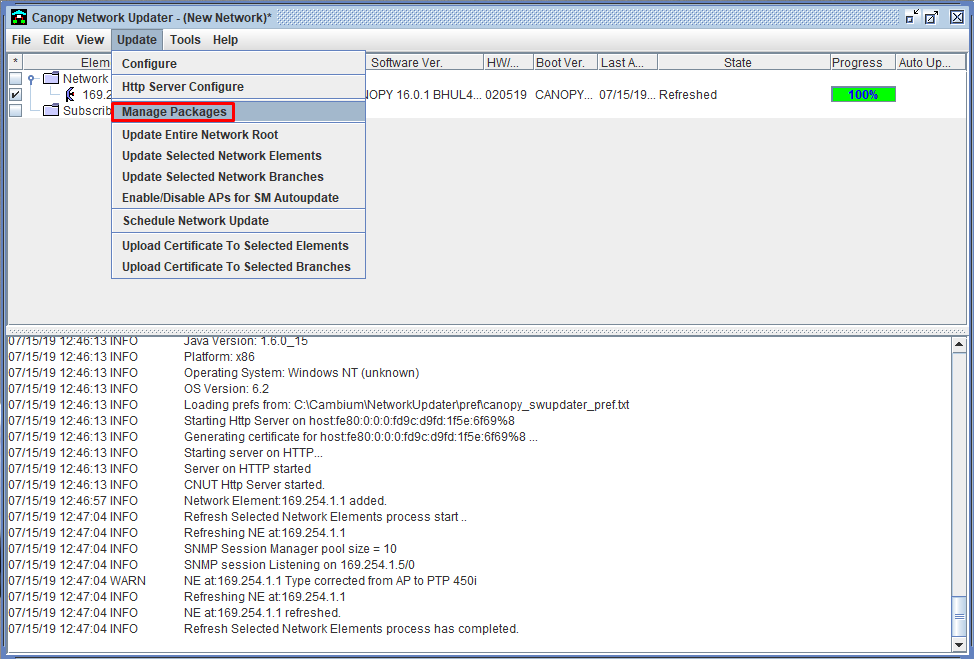Open the File menu
Viewport: 974px width, 659px height.
[x=21, y=40]
